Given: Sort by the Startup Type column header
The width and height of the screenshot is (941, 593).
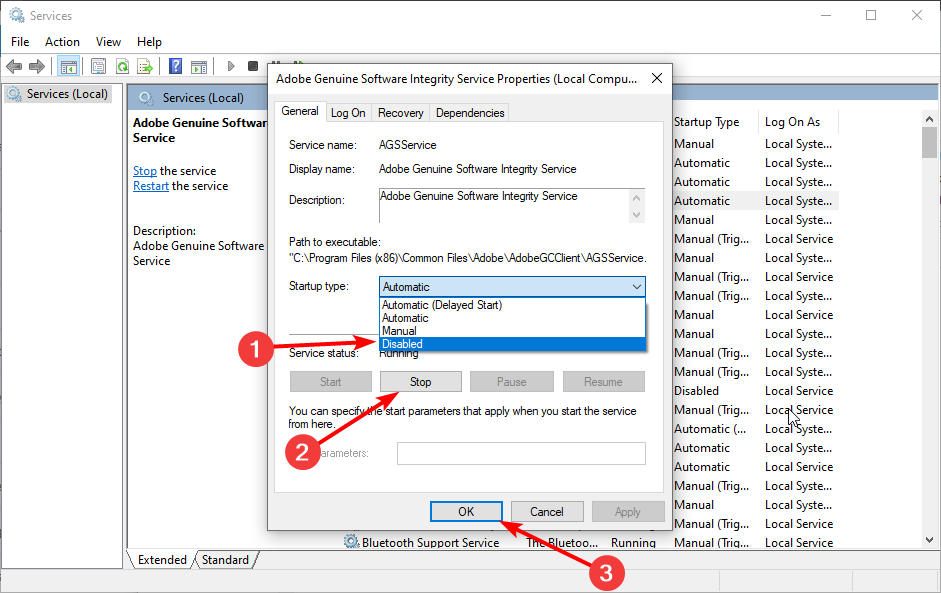Looking at the screenshot, I should [714, 122].
